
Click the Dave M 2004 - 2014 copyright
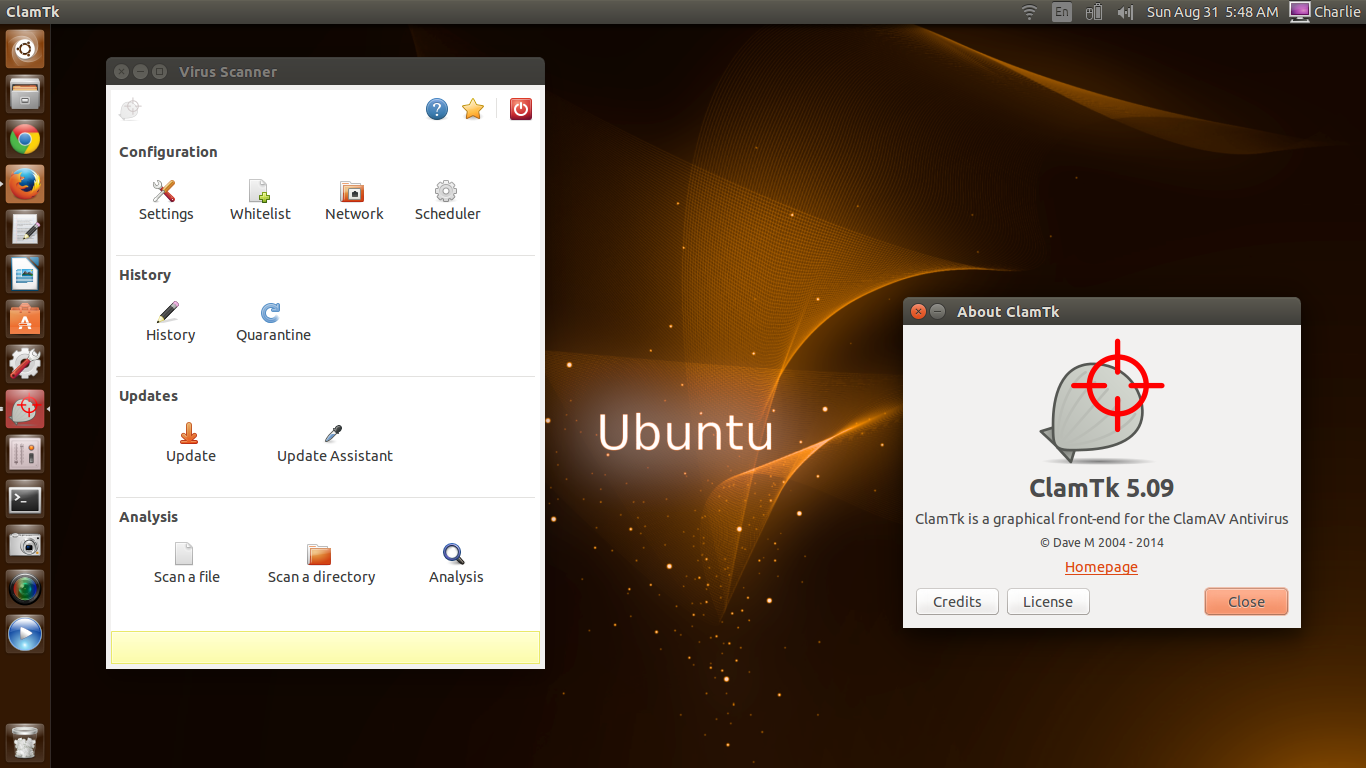point(1101,542)
